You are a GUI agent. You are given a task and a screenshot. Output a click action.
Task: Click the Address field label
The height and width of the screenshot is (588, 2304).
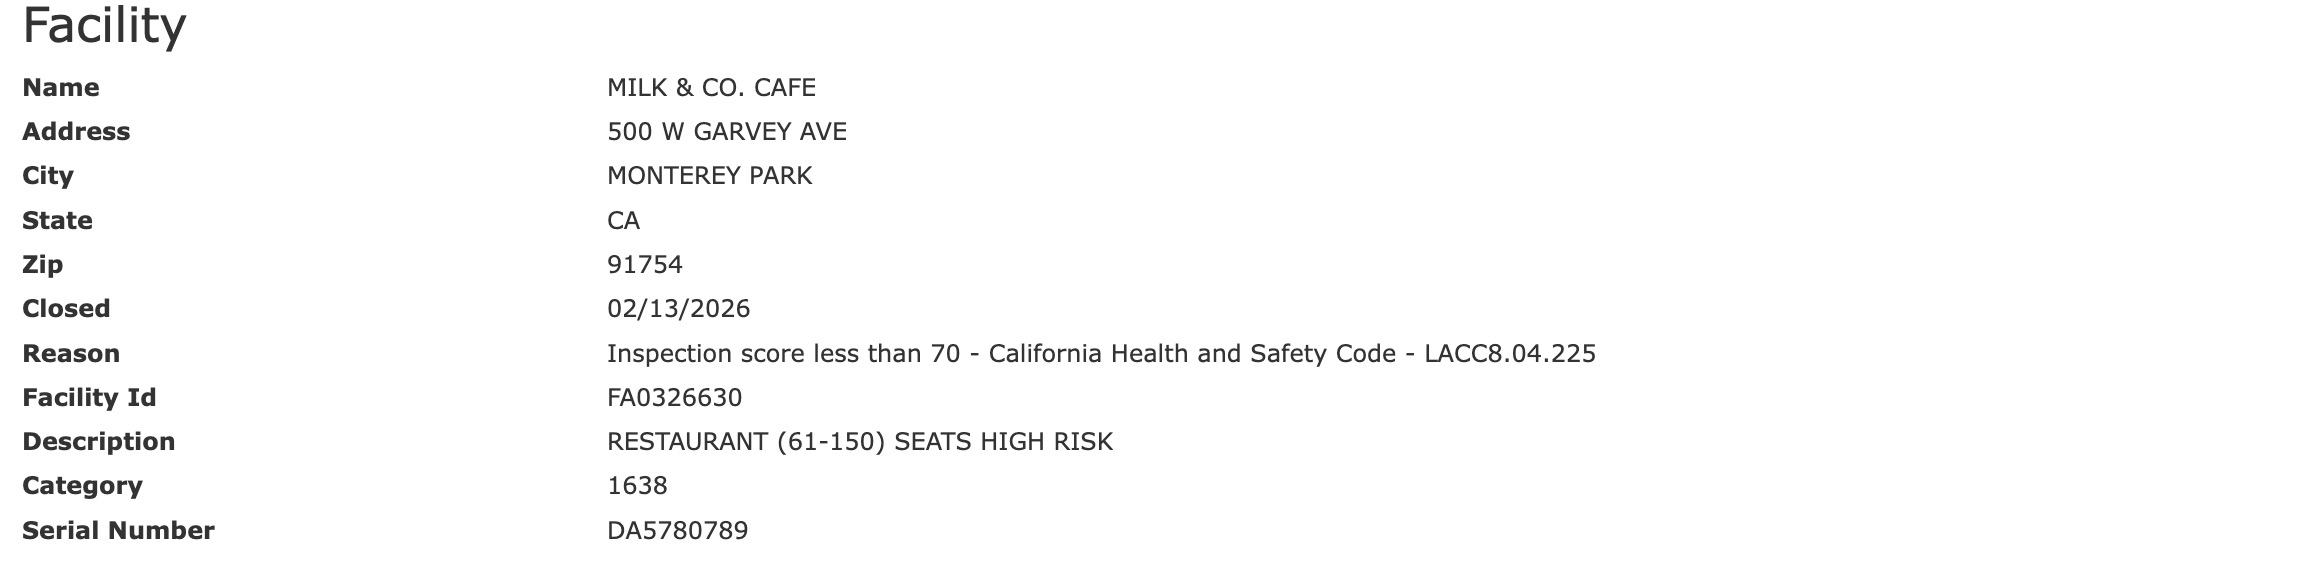point(76,132)
